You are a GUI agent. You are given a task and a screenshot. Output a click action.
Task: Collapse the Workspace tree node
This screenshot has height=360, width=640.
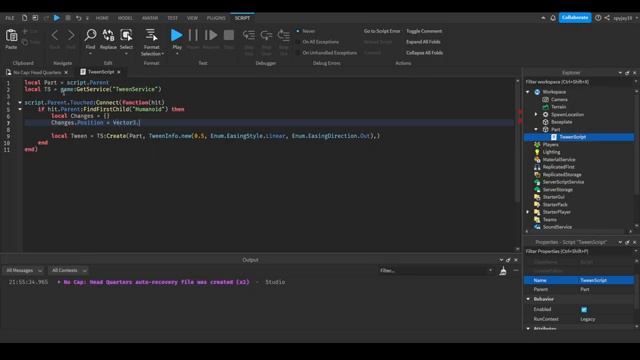tap(528, 92)
